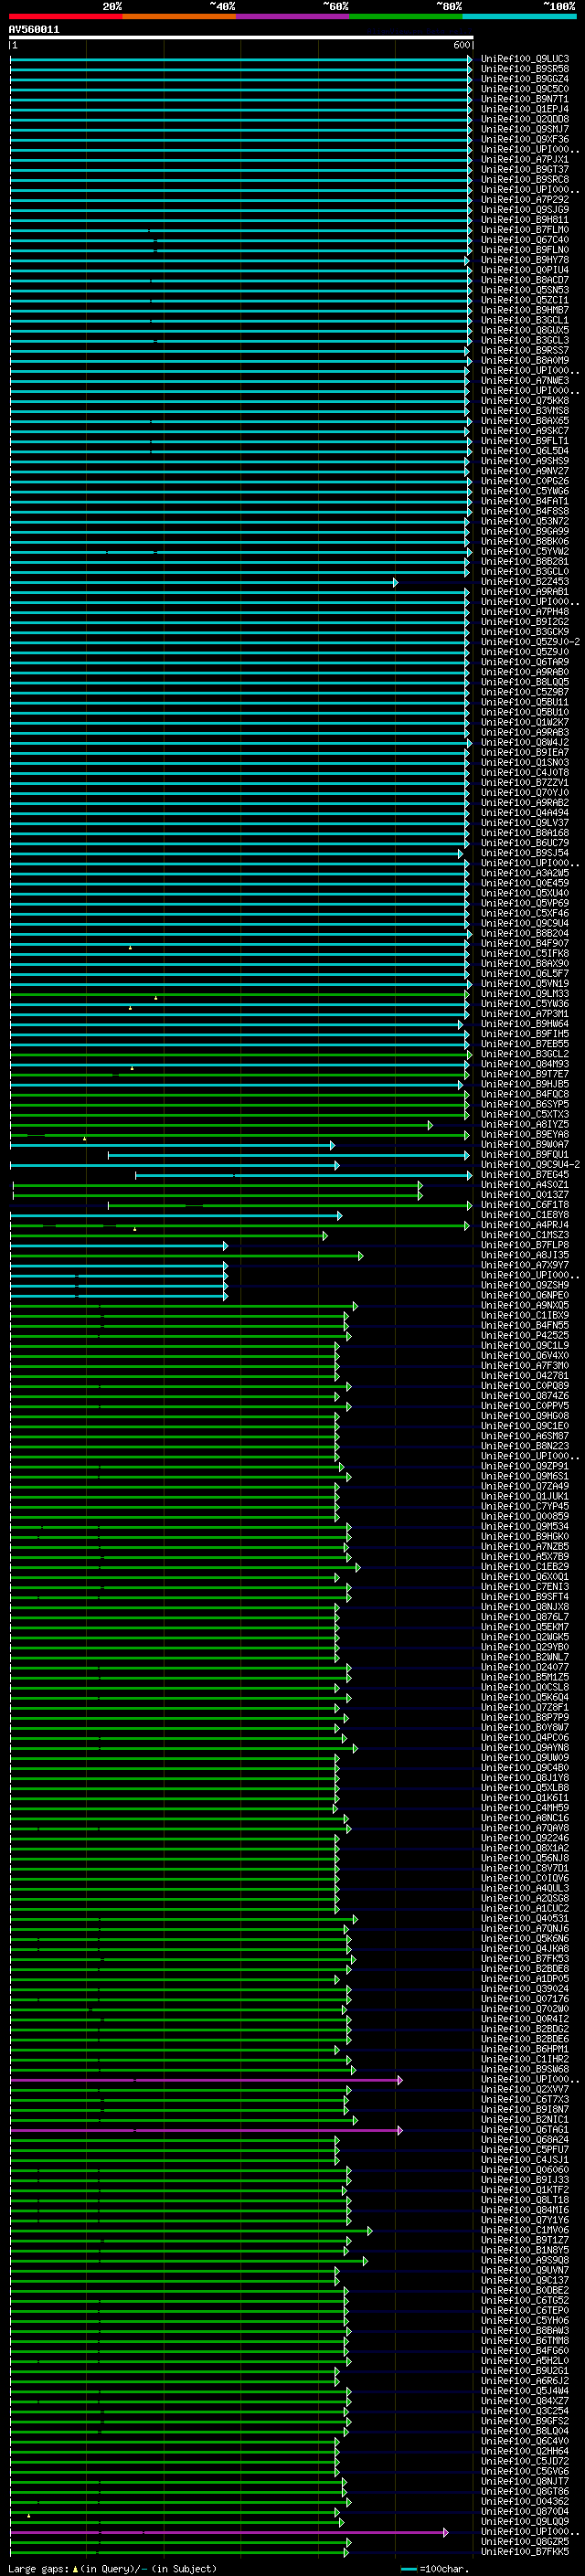Screen dimensions: 585x2576
Task: Click hit UniRef100_C6F1T8
Action: click(x=524, y=1205)
